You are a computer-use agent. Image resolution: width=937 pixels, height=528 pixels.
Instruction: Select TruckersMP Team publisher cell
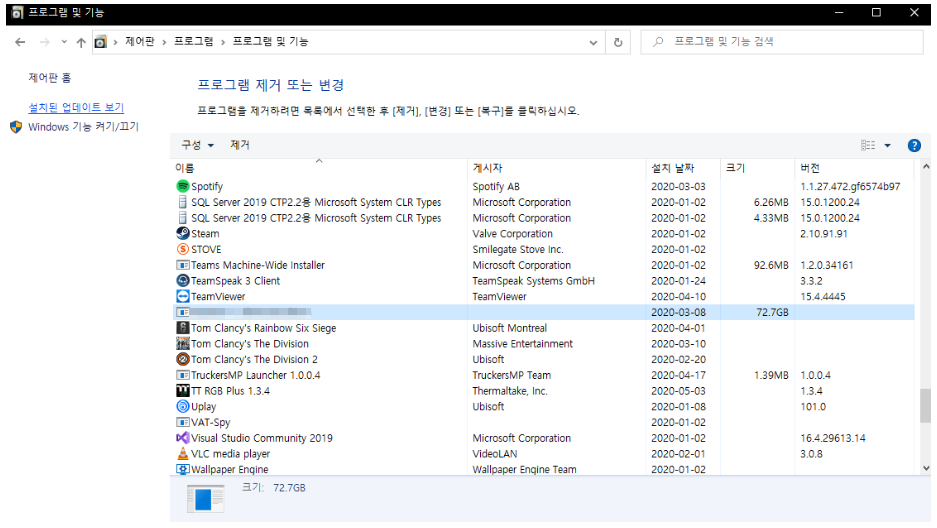tap(512, 375)
